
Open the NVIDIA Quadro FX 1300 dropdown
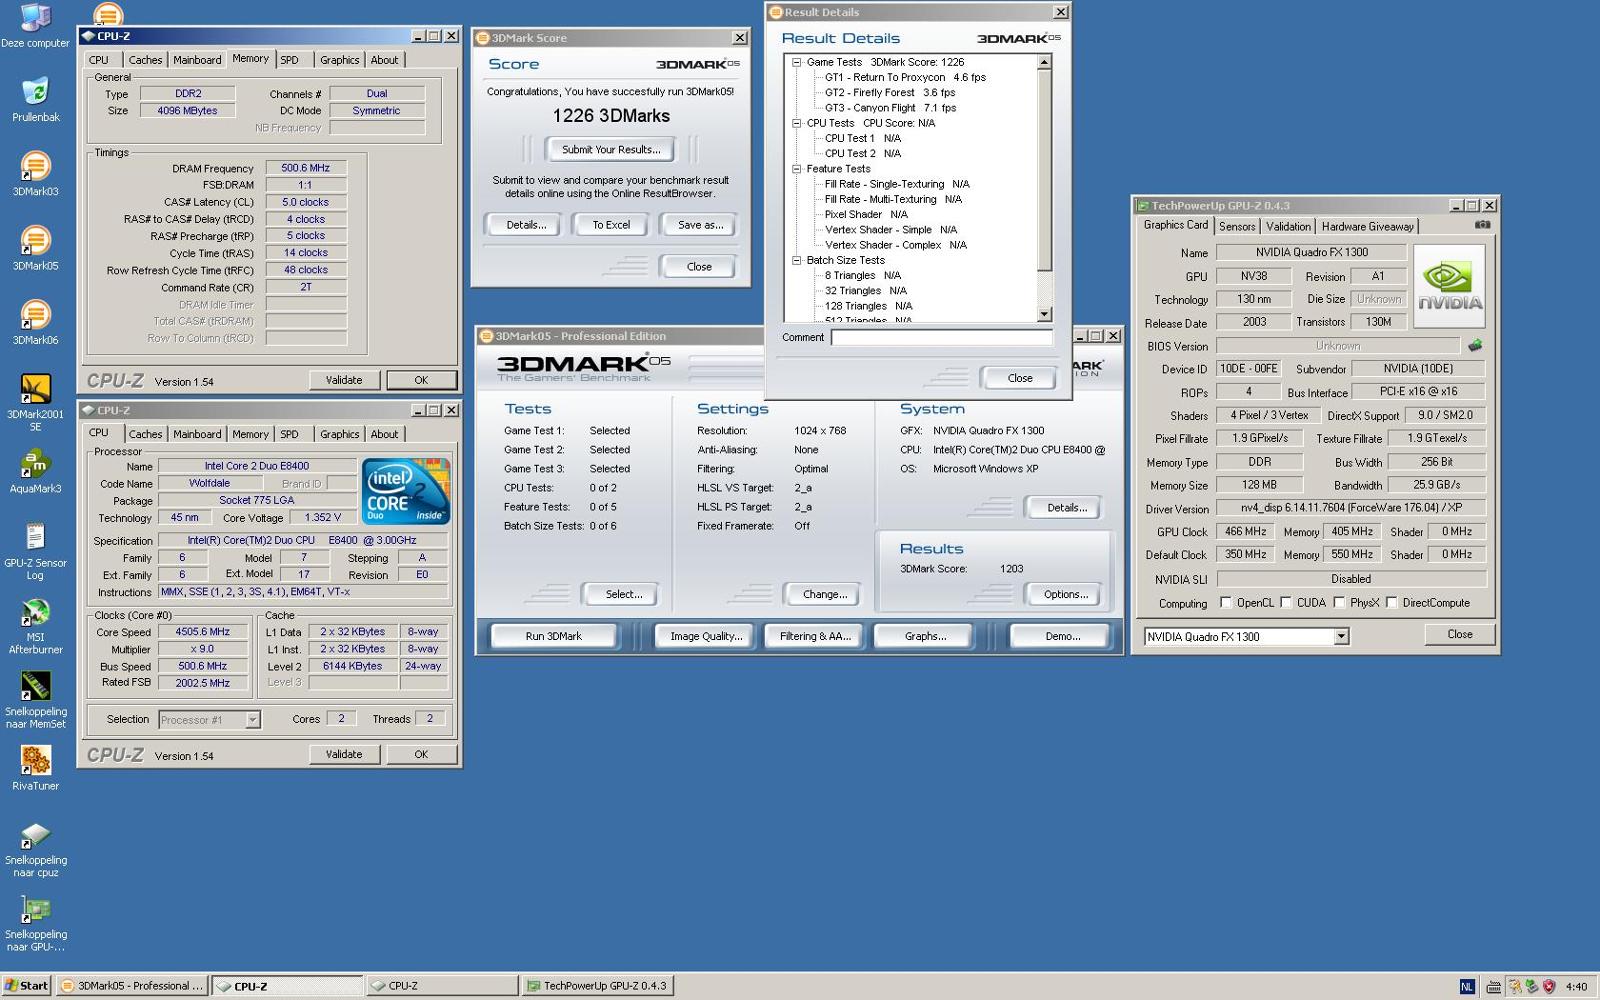tap(1341, 636)
